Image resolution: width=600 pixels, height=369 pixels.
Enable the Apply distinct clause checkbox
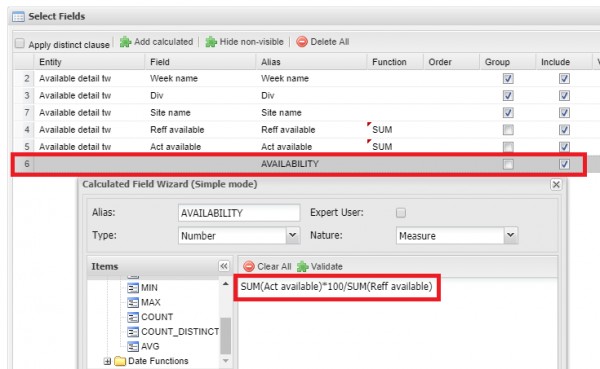click(20, 43)
